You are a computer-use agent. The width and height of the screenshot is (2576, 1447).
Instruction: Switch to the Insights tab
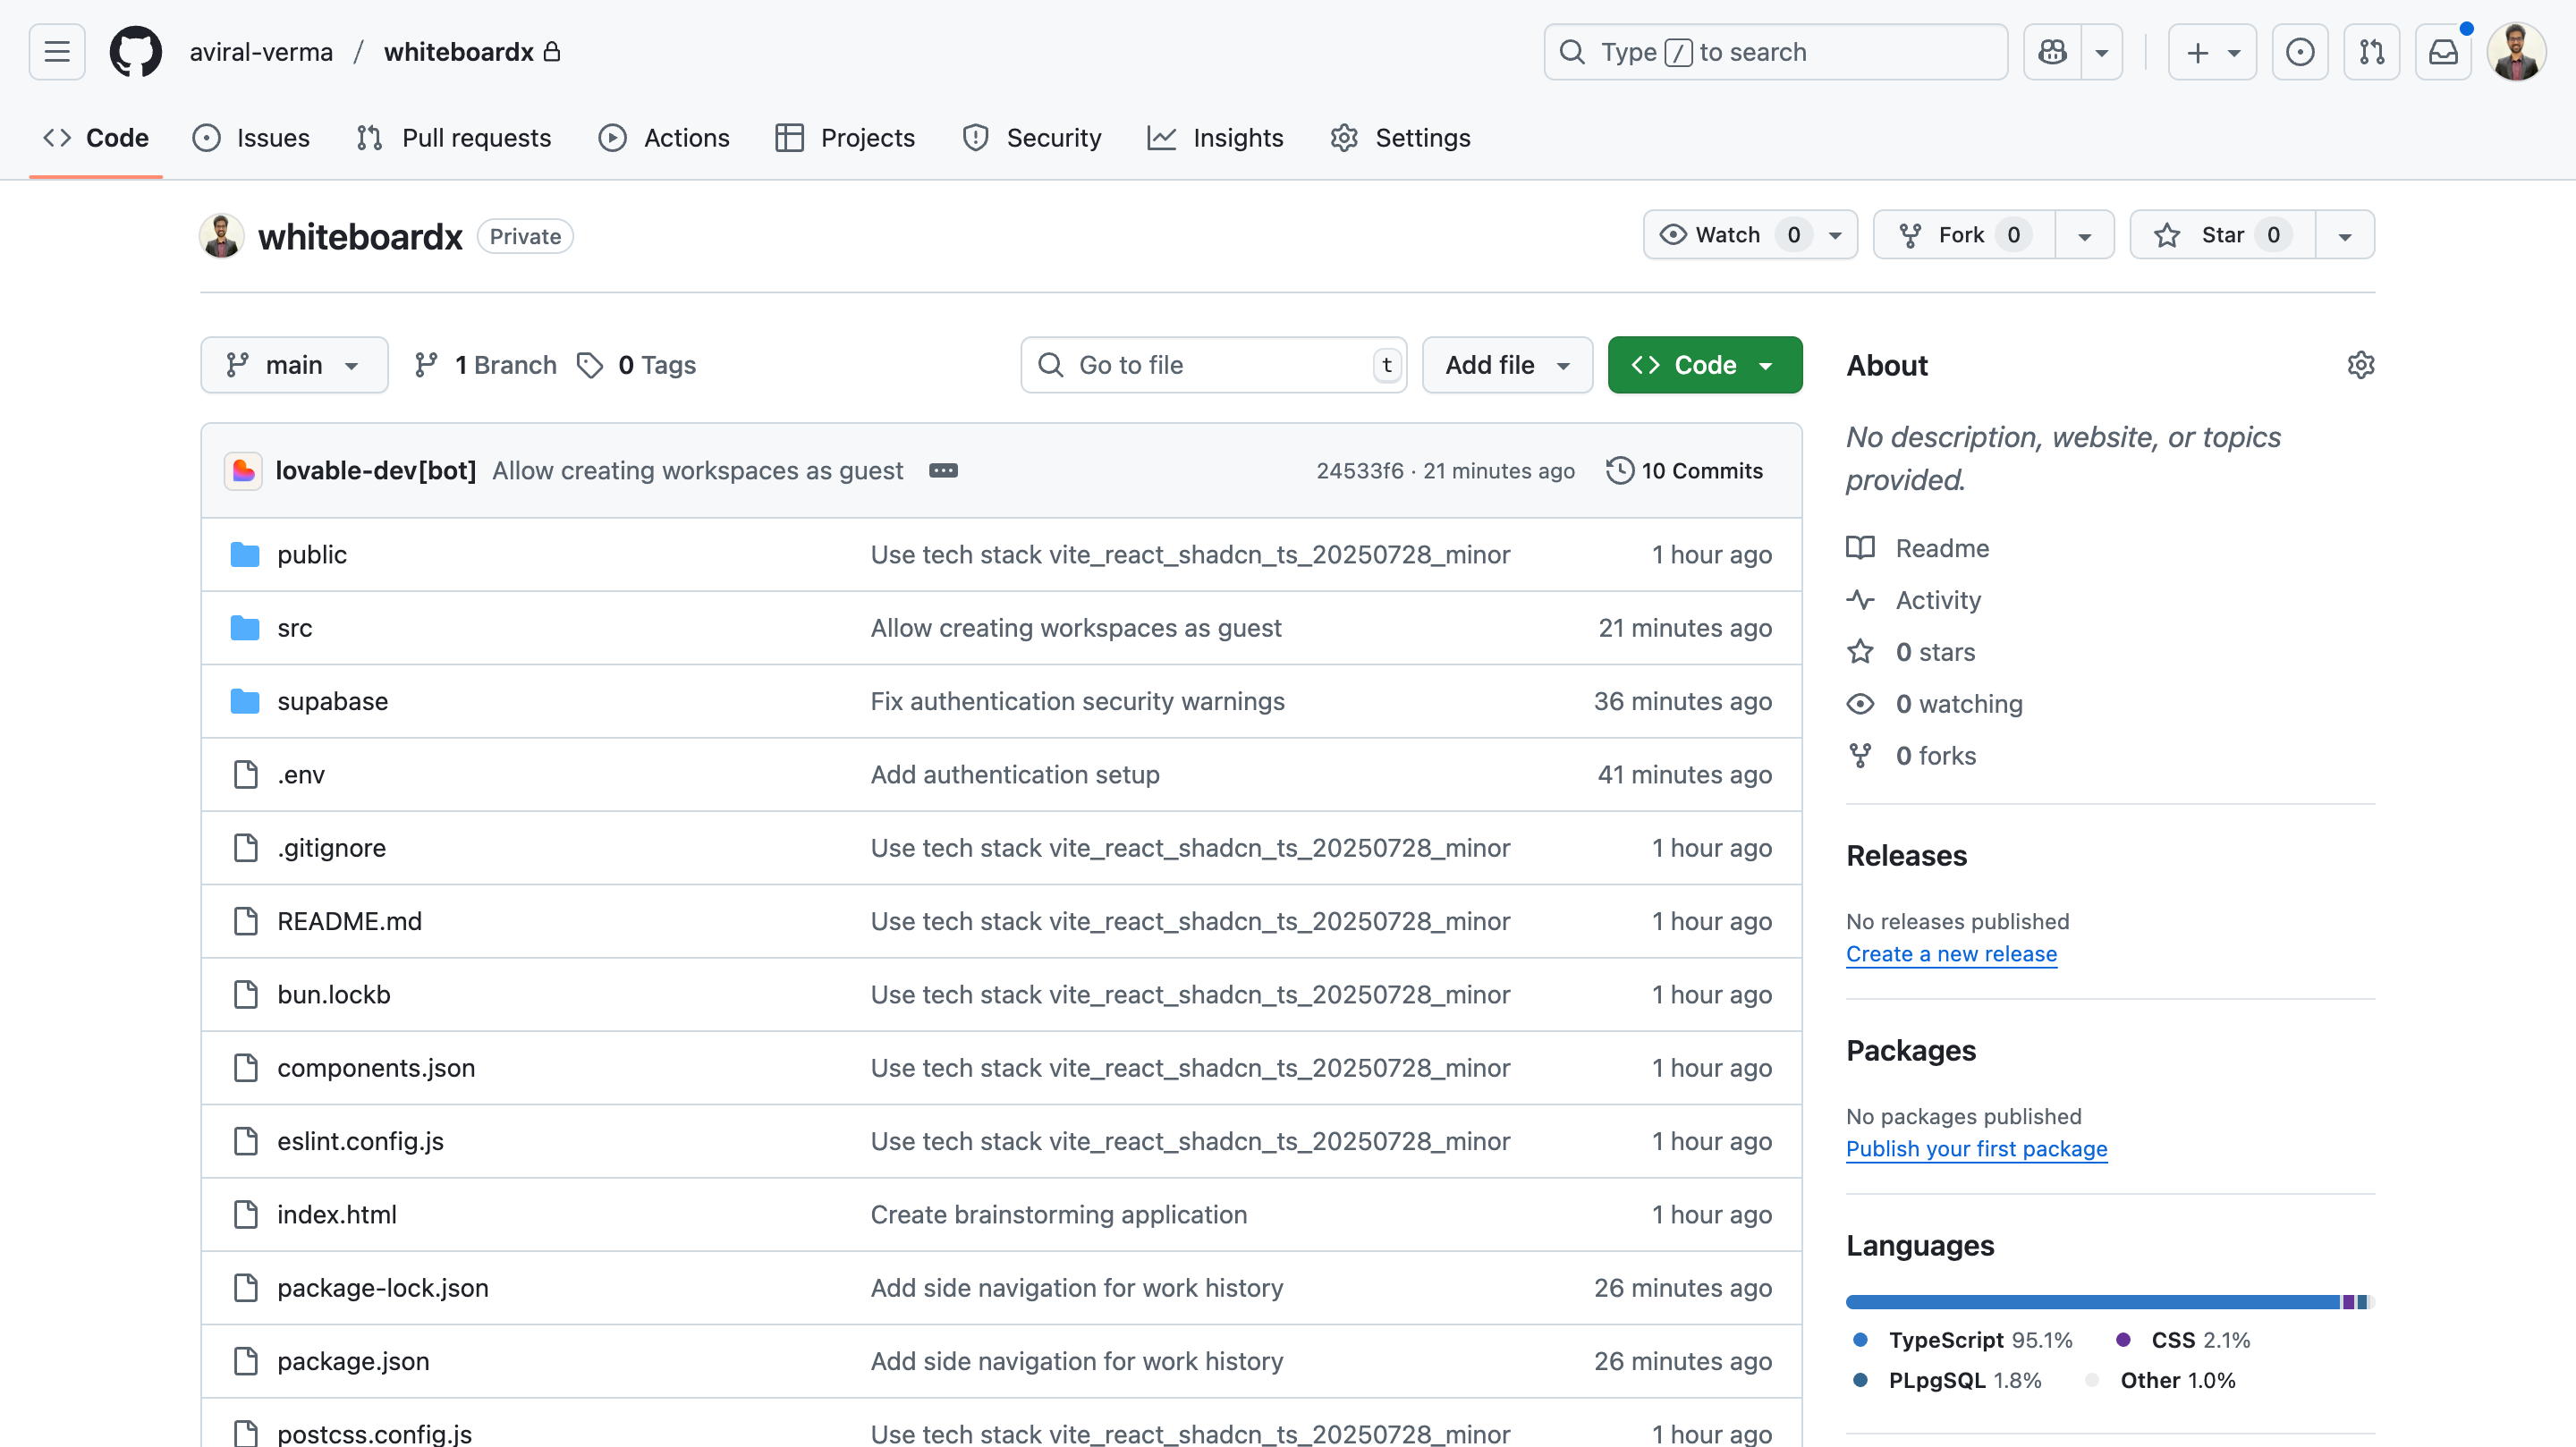pos(1216,138)
